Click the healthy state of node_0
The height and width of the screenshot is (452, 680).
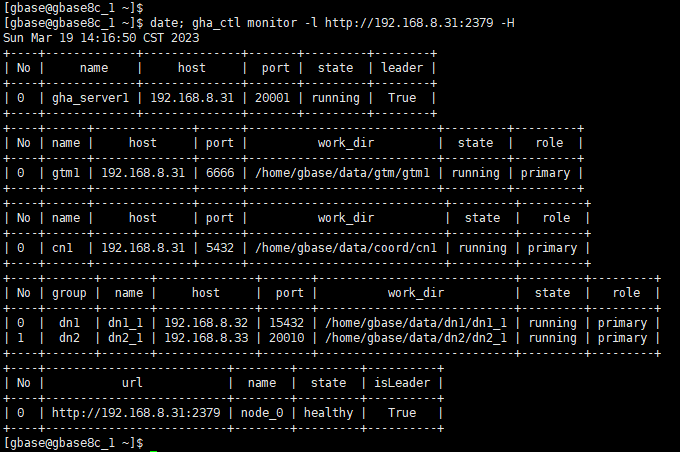pos(328,413)
